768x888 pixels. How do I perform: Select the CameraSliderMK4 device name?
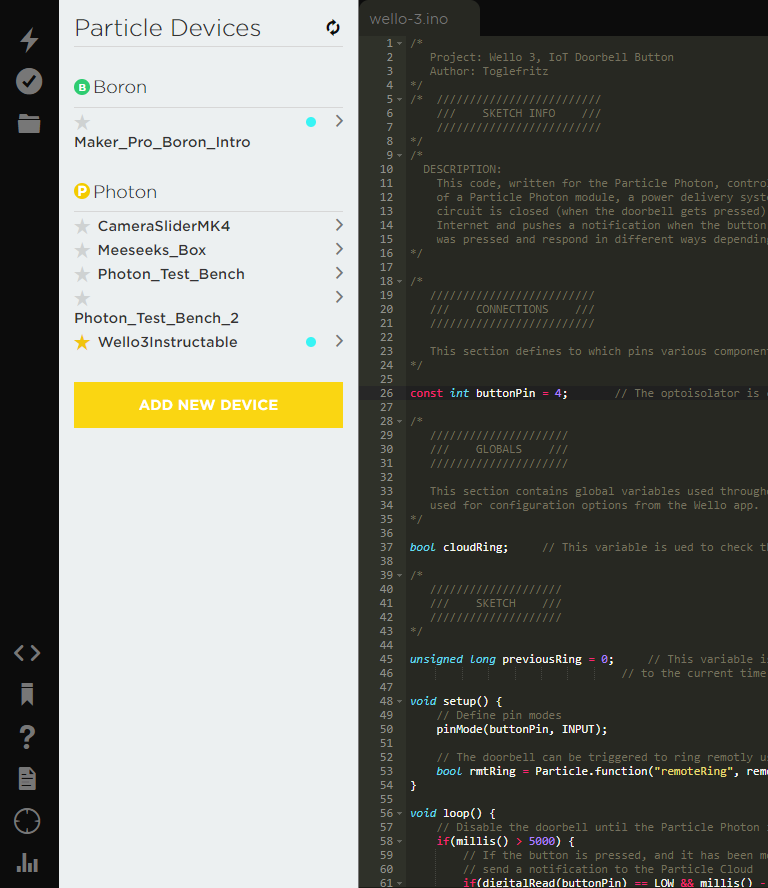[x=164, y=226]
